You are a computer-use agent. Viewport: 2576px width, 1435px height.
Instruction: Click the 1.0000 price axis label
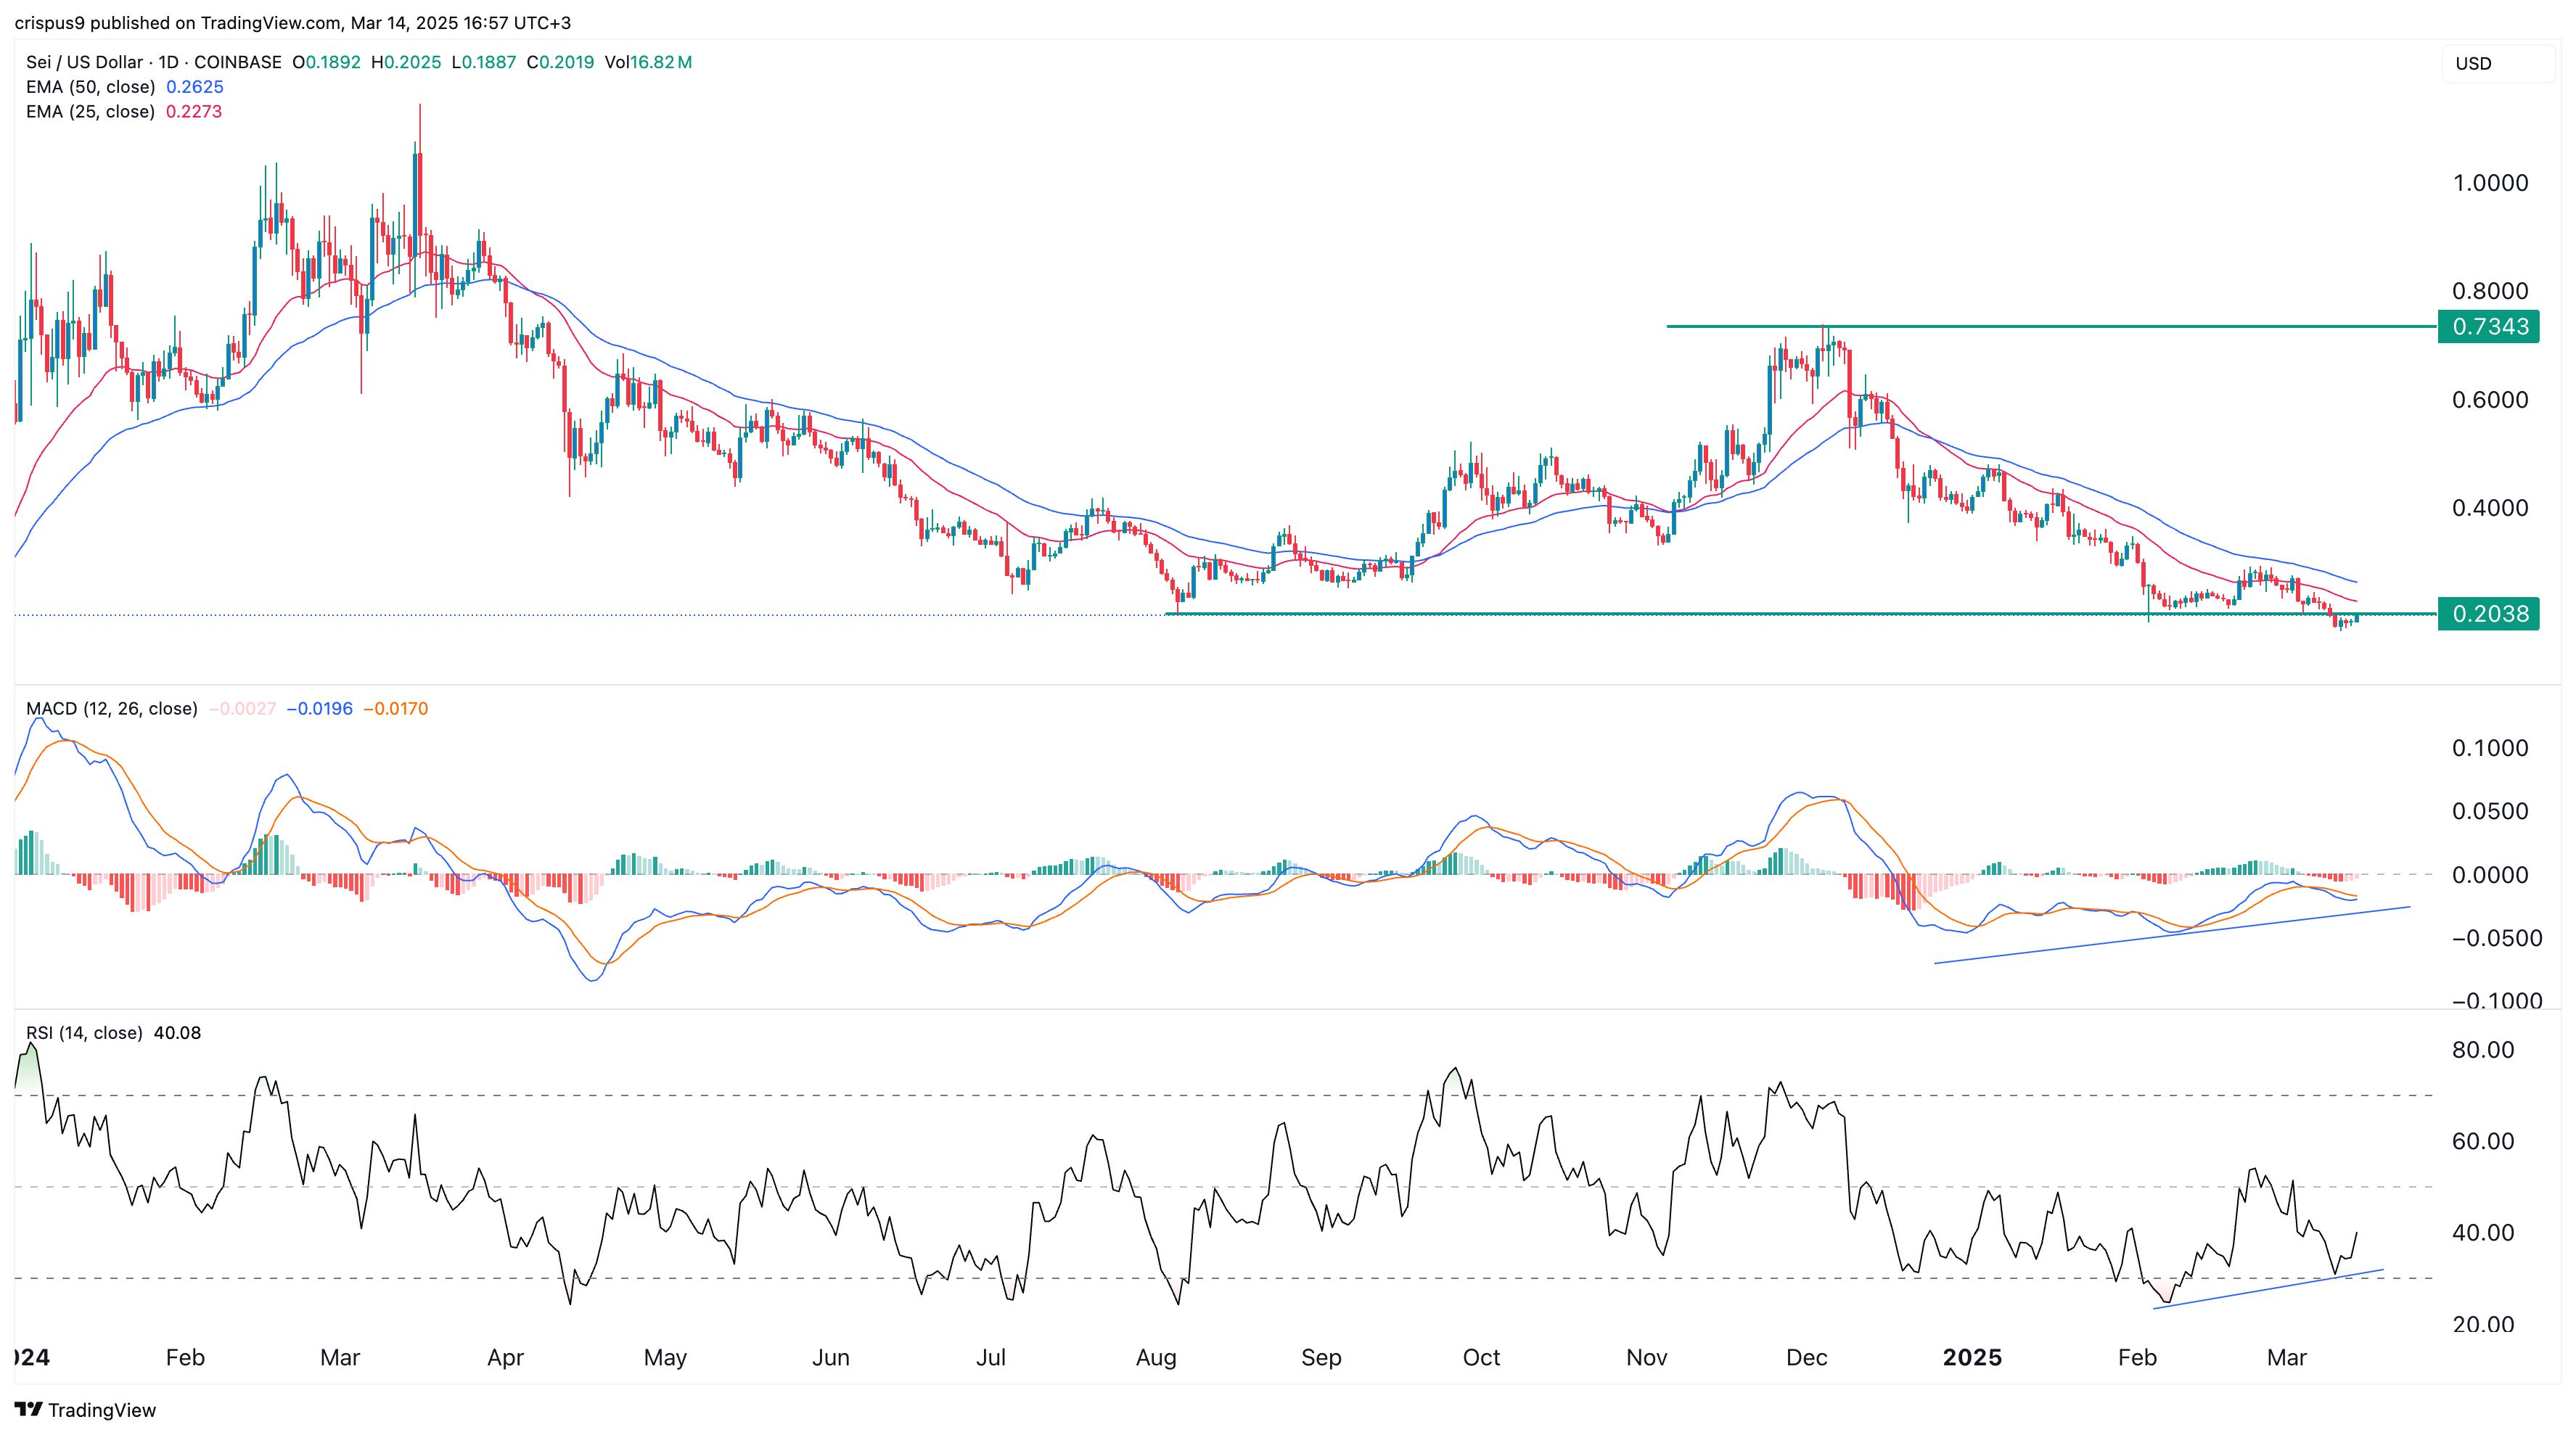coord(2490,183)
